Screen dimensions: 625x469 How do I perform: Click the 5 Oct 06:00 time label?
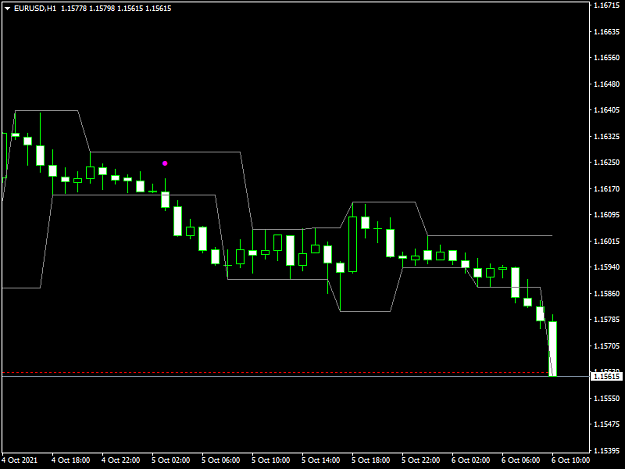point(221,460)
